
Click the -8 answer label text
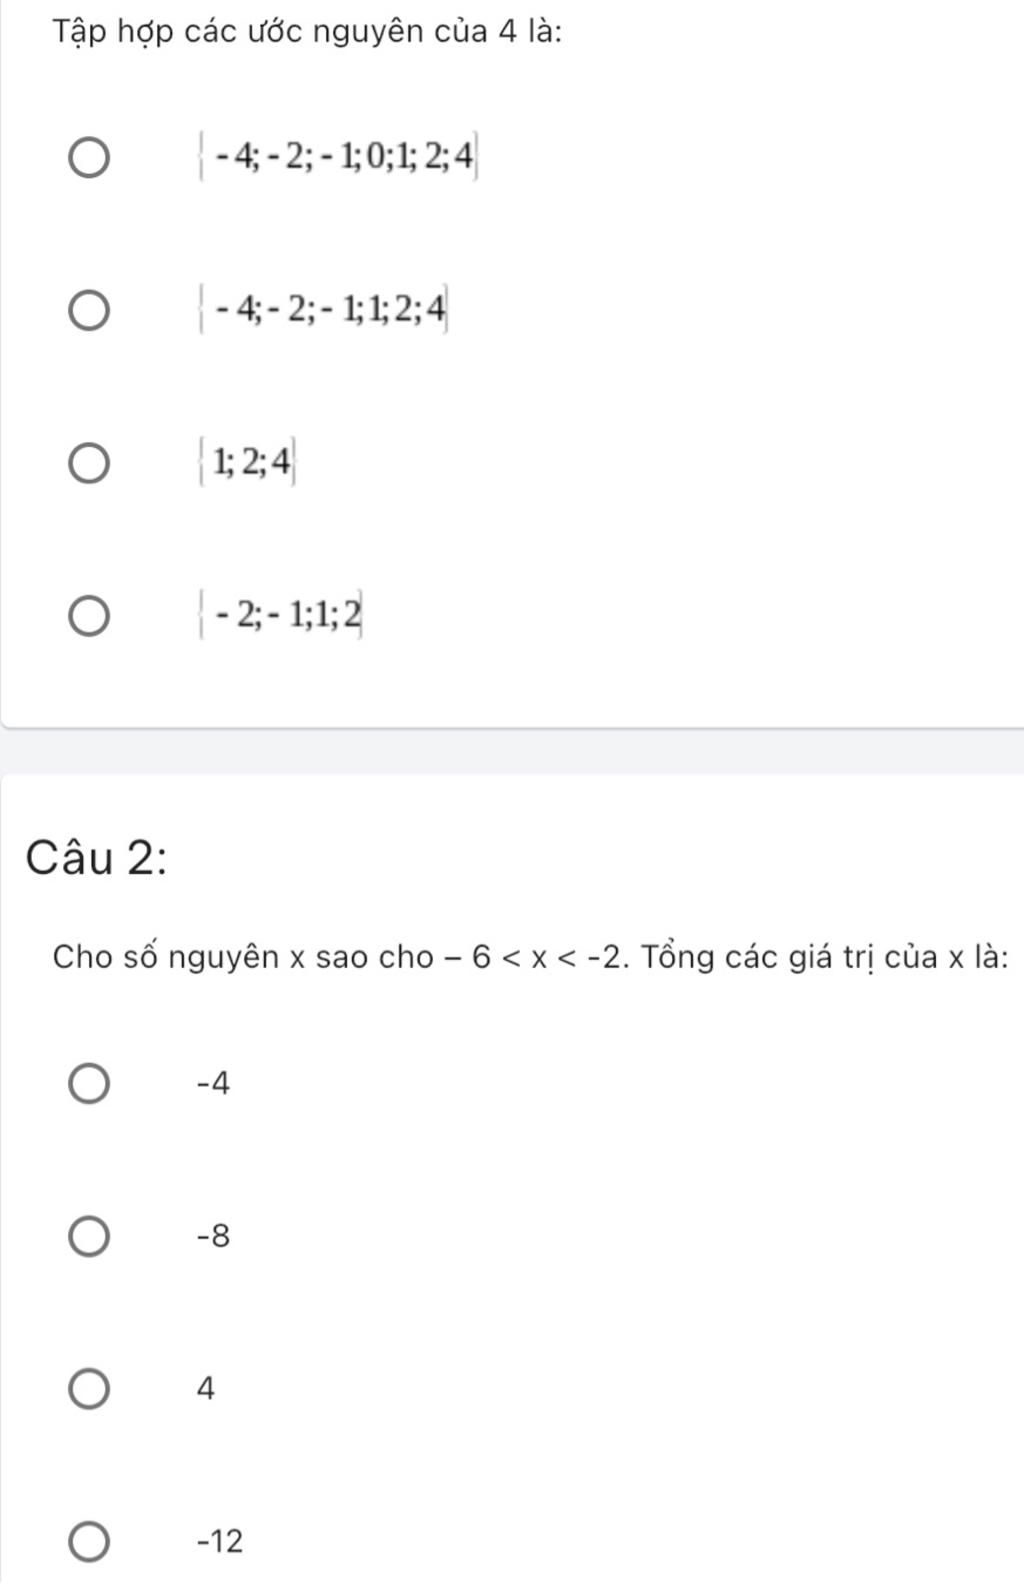click(214, 1236)
